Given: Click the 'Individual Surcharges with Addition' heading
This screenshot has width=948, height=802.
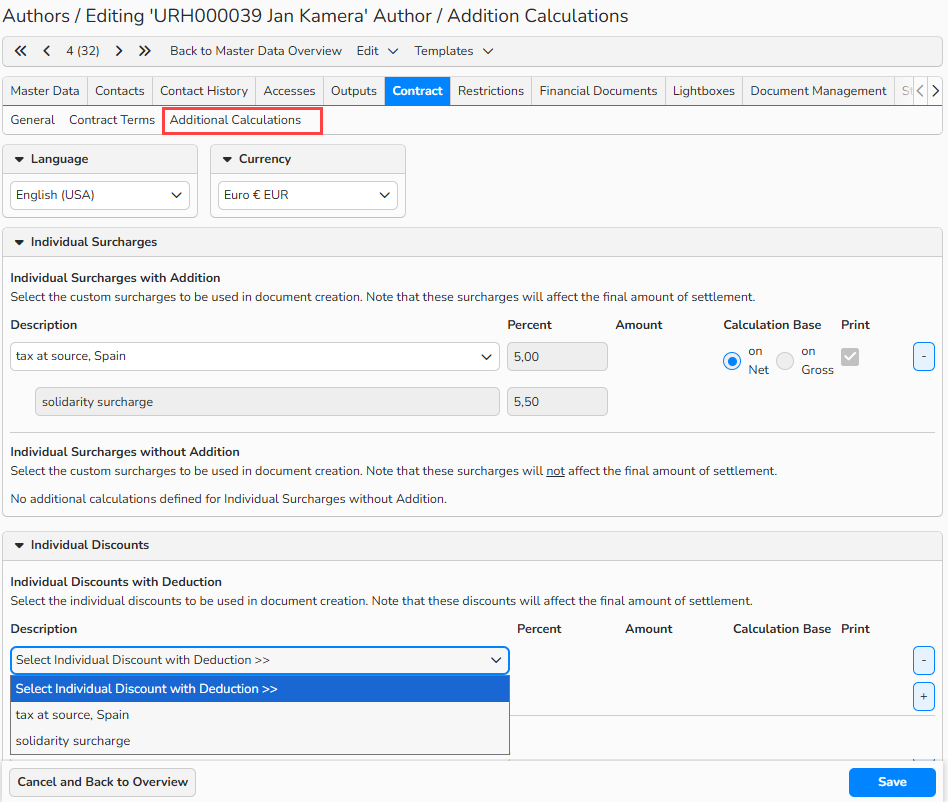Looking at the screenshot, I should point(115,278).
